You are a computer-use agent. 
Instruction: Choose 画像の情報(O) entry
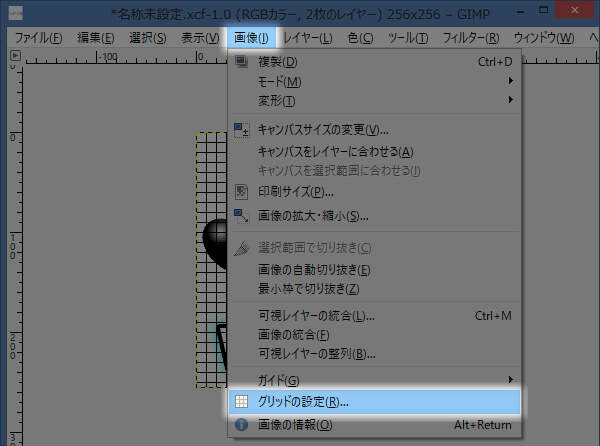[x=374, y=425]
